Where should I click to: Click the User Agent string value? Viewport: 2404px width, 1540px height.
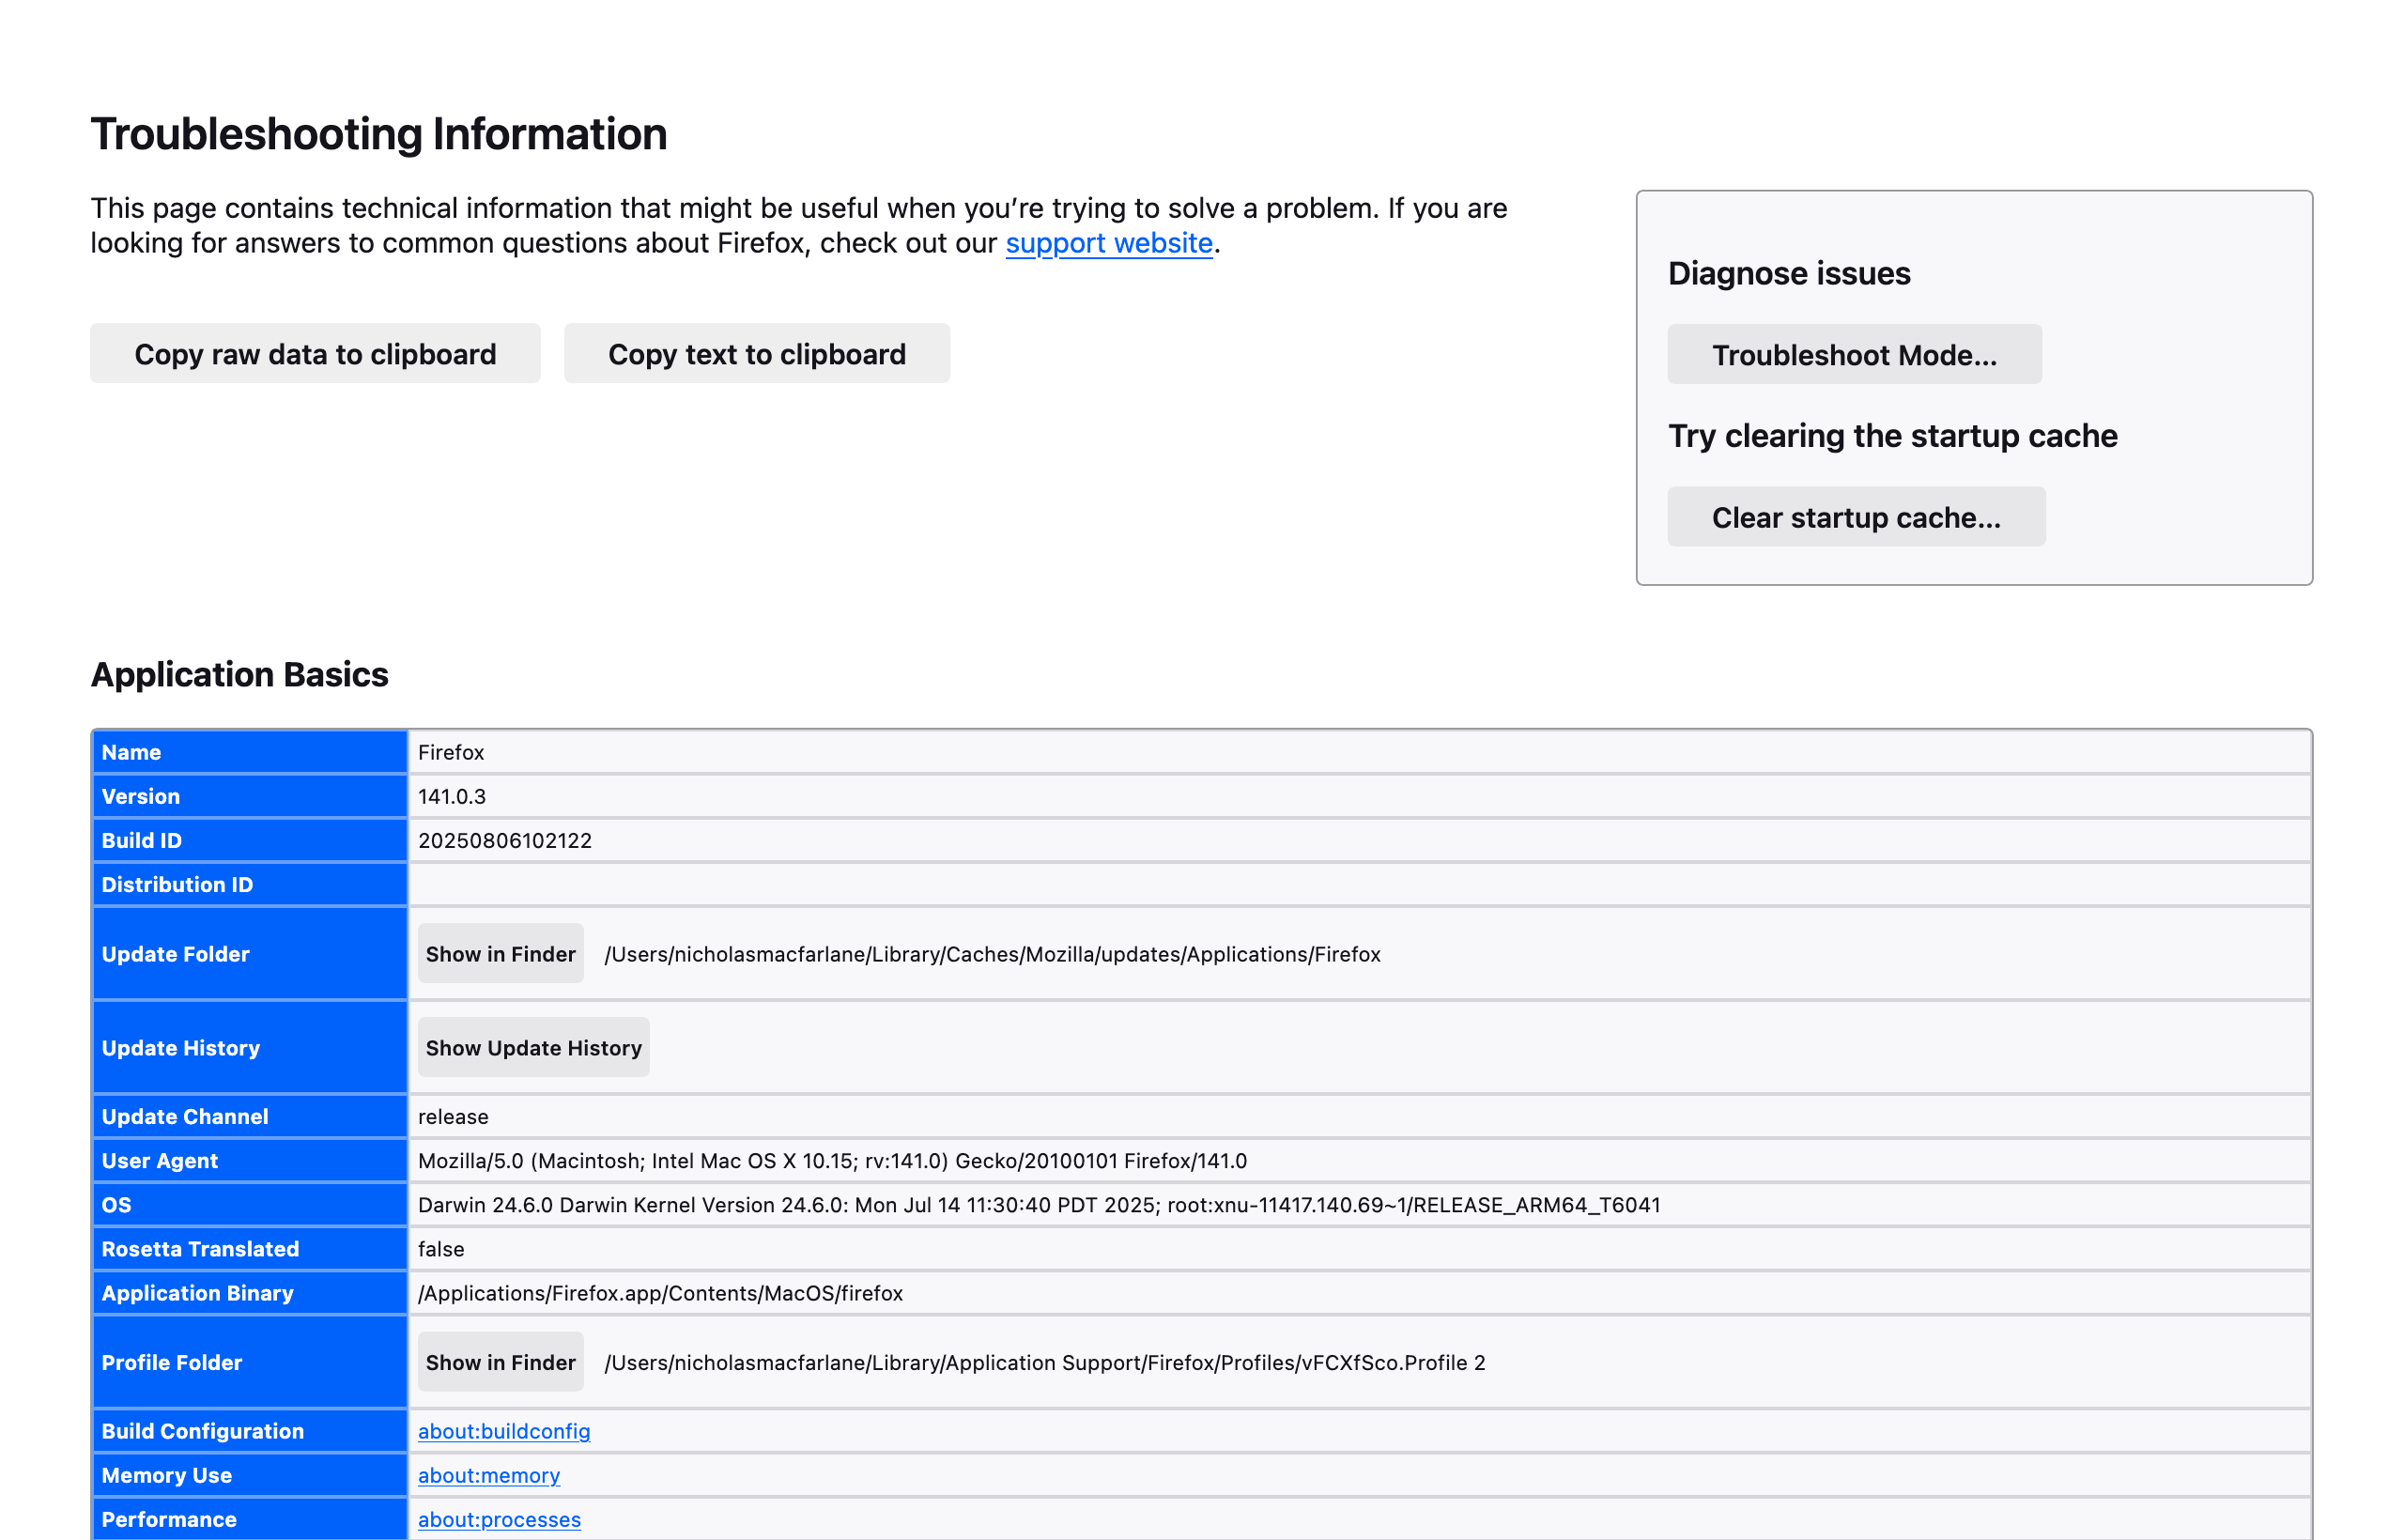[x=832, y=1160]
